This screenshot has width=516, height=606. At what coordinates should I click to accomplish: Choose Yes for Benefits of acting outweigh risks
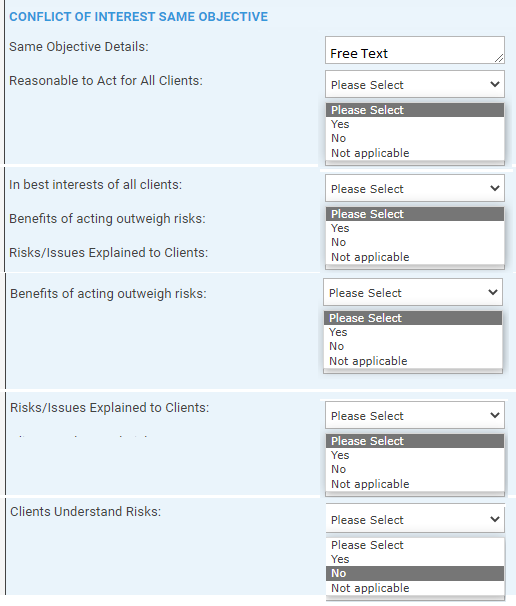pos(413,332)
